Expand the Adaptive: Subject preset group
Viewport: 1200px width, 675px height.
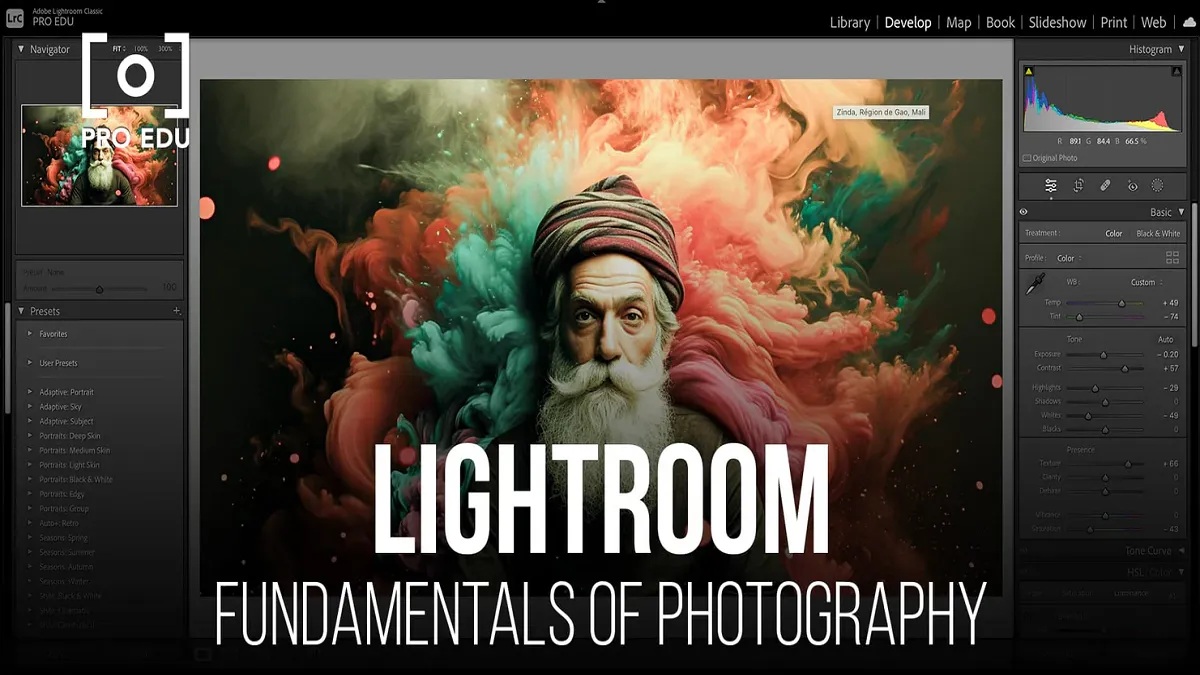click(x=30, y=421)
